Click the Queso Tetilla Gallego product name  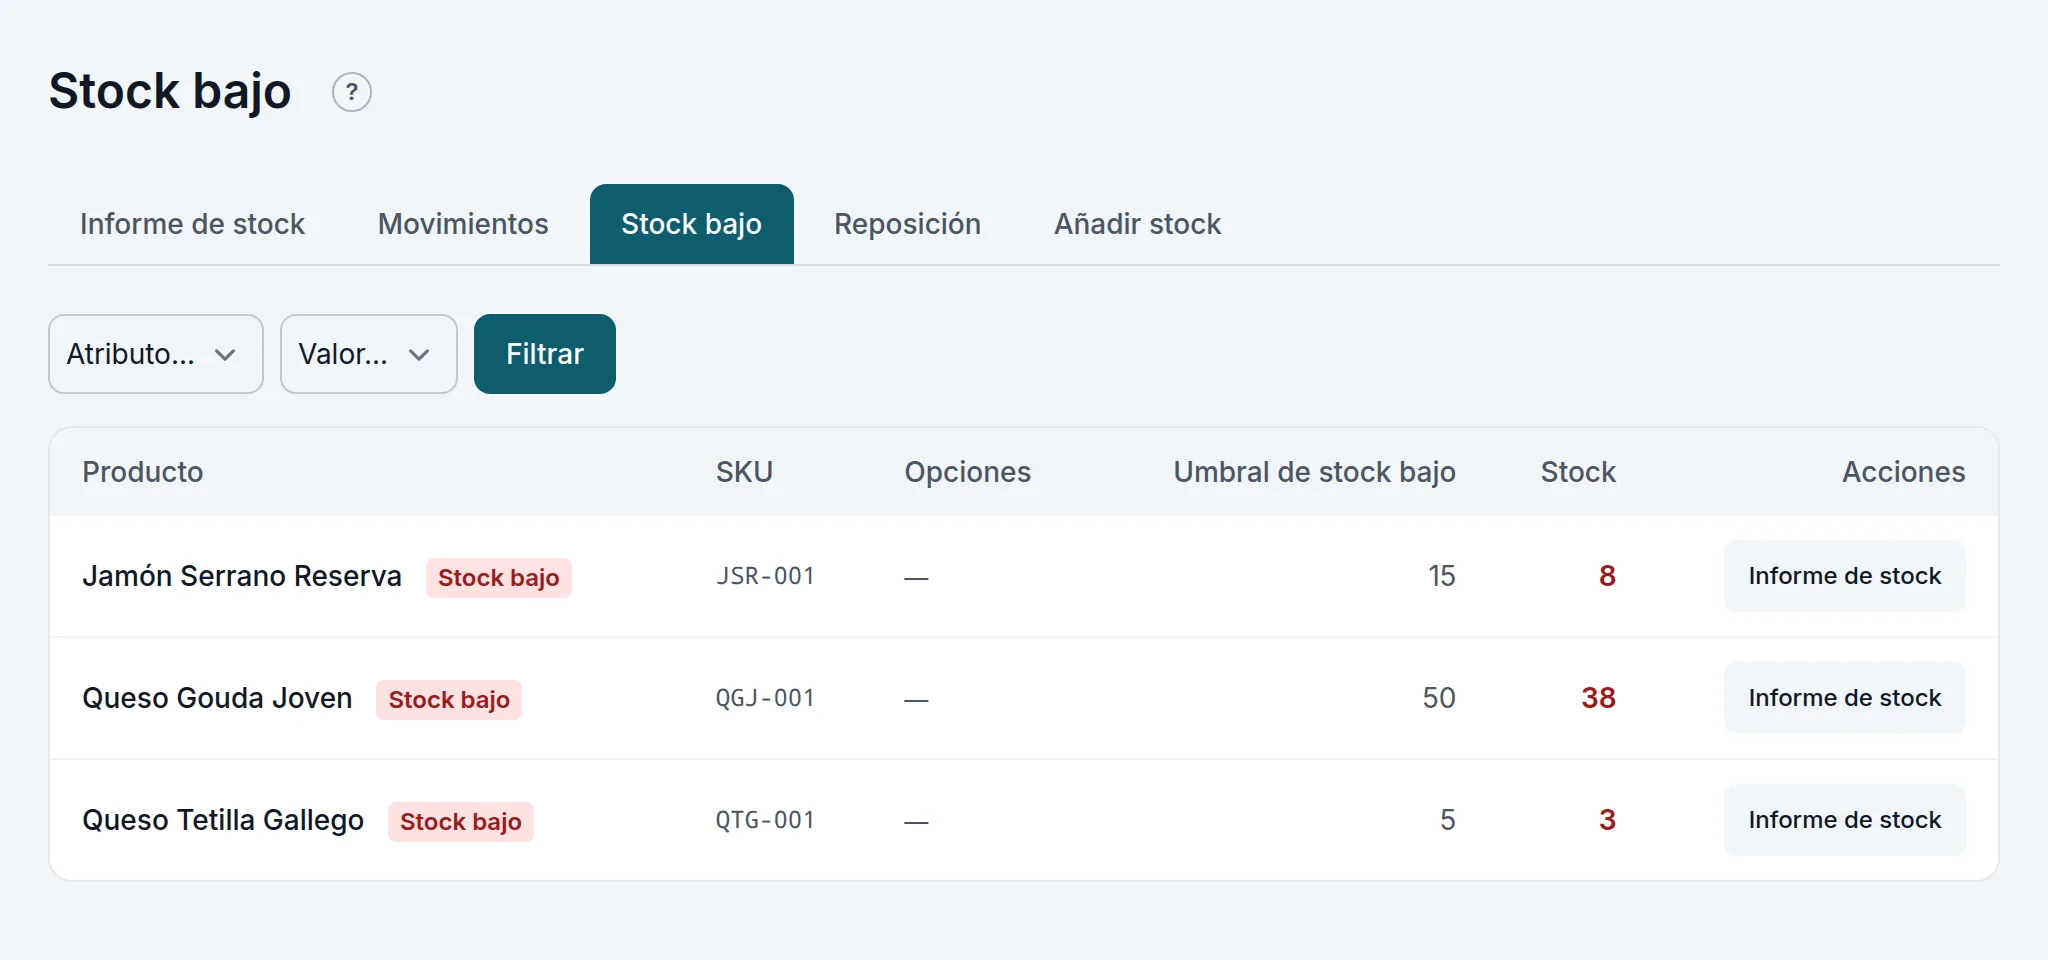pyautogui.click(x=223, y=820)
